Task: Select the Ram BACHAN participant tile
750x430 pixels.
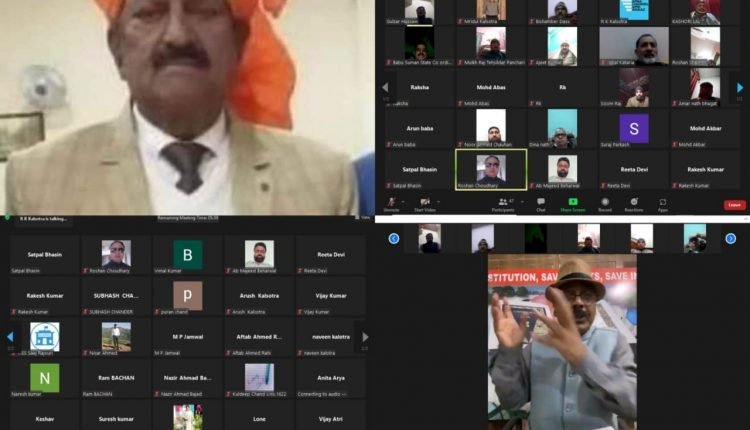Action: (116, 378)
